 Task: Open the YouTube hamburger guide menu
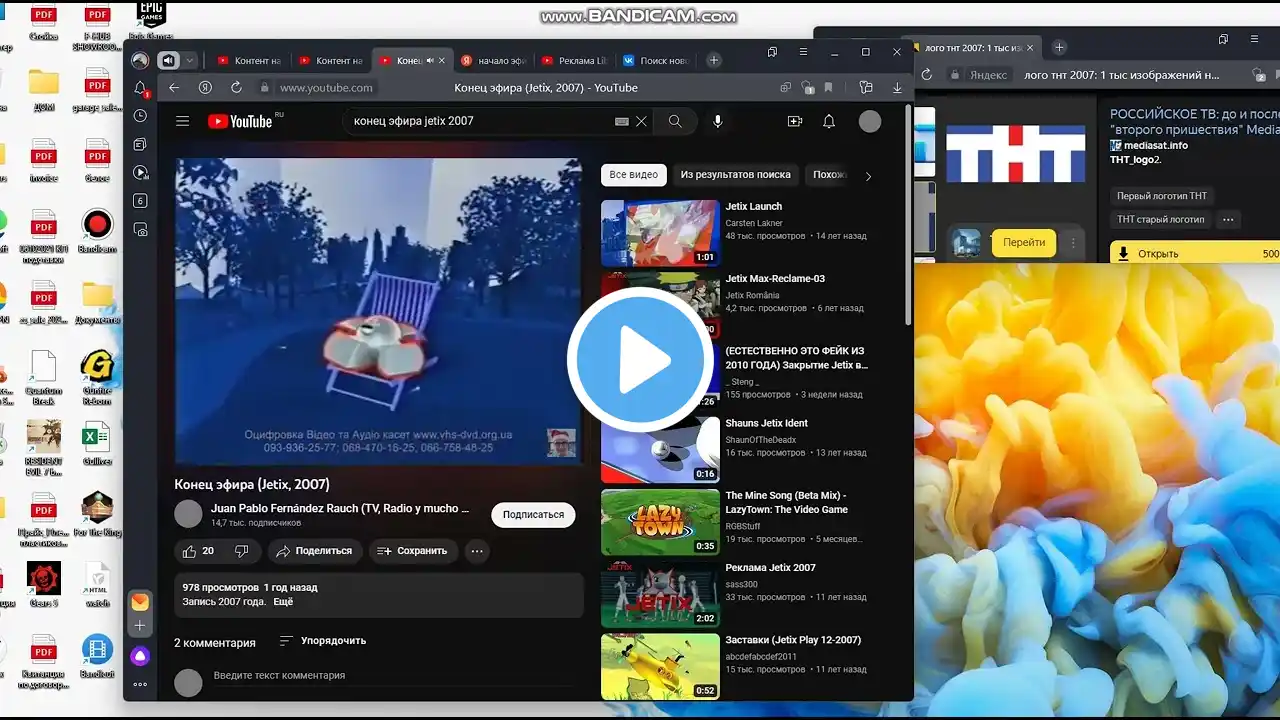click(x=182, y=121)
